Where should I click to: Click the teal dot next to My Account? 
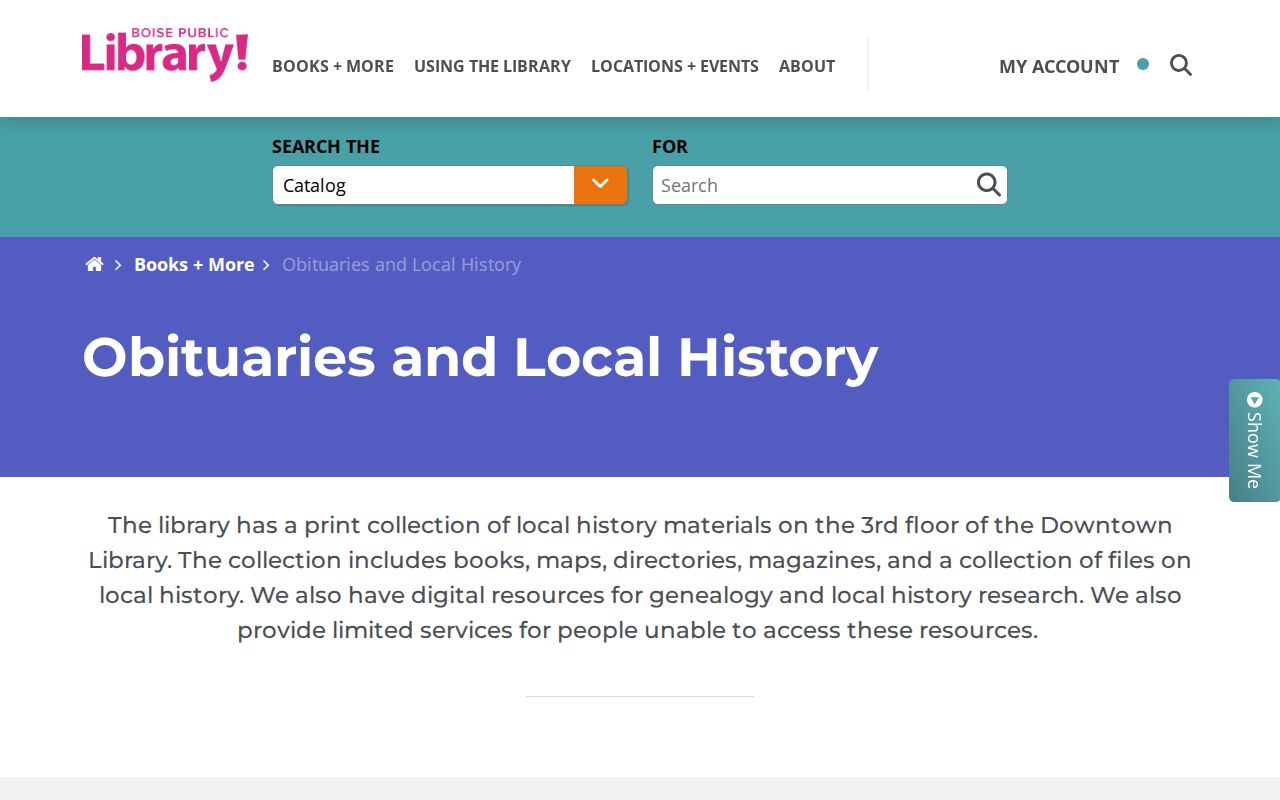click(1143, 64)
